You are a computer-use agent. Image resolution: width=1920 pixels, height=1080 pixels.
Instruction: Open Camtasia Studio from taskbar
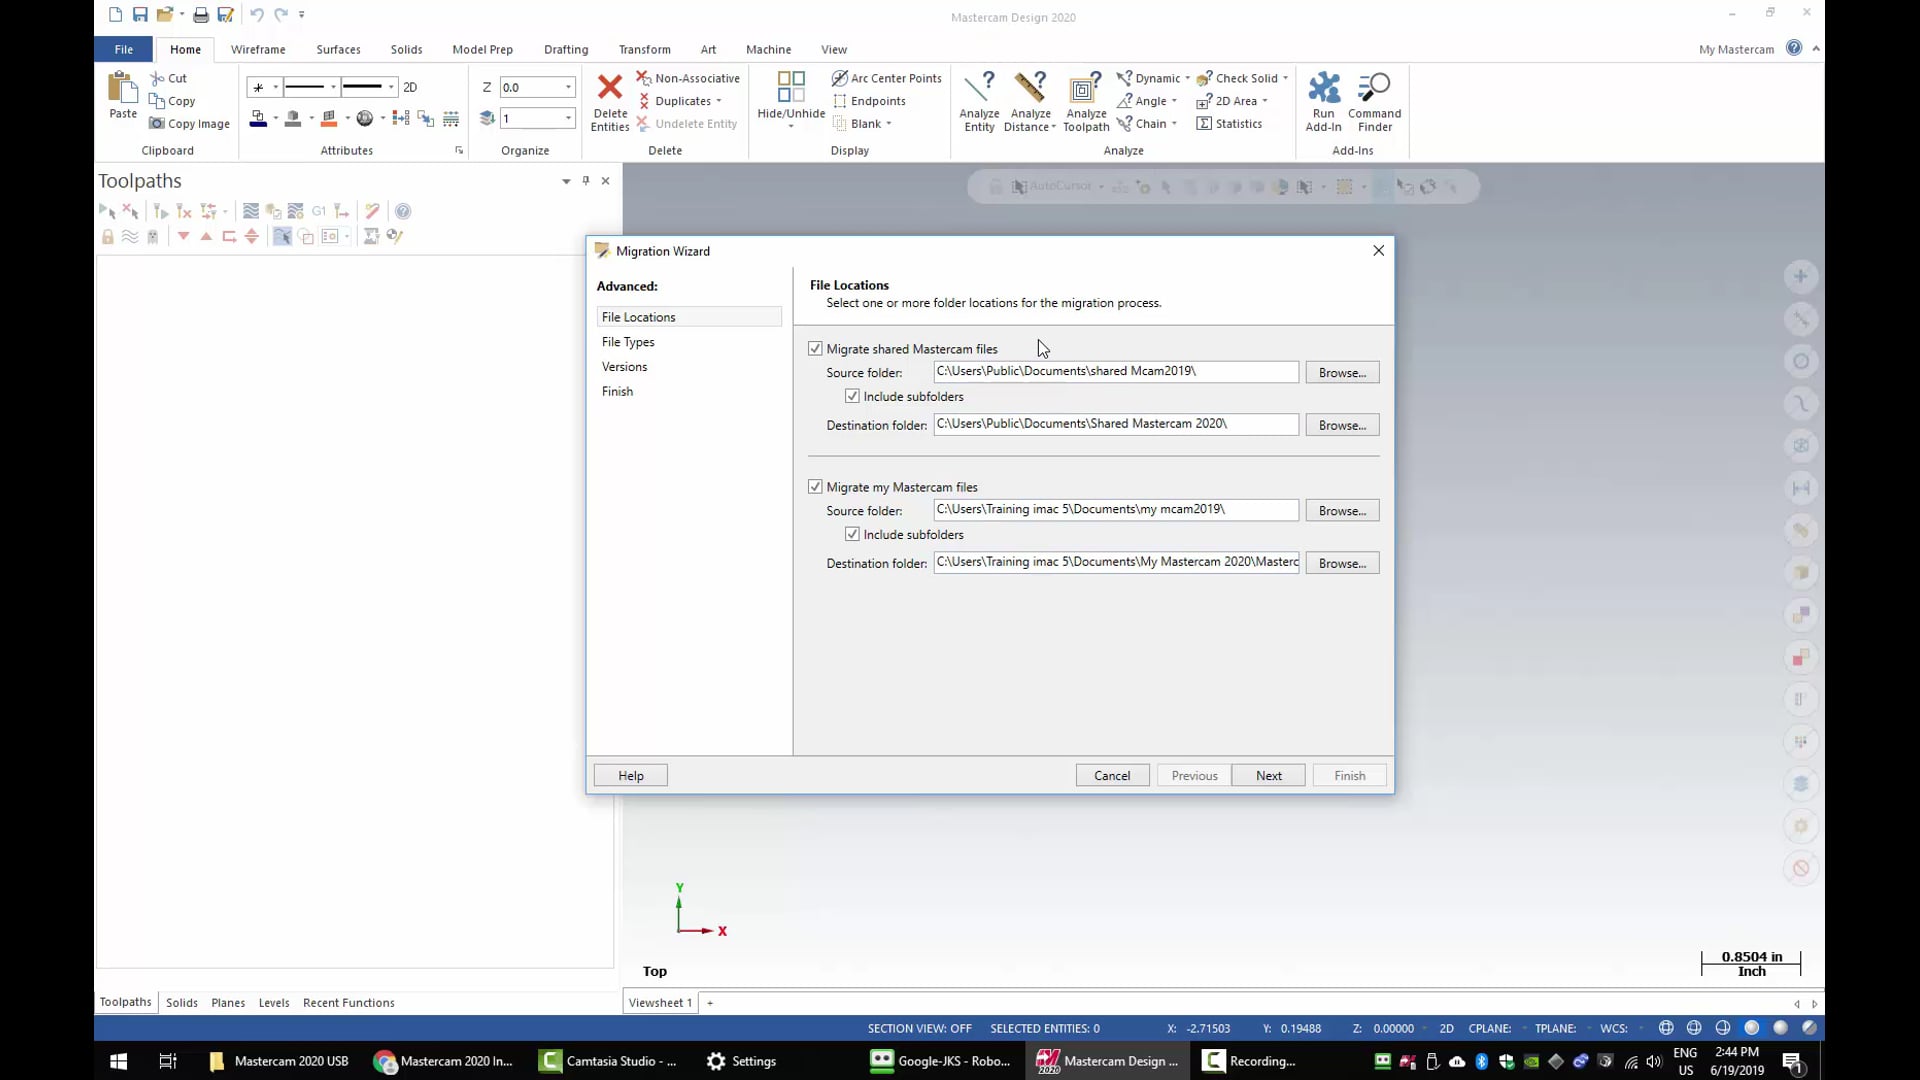(x=608, y=1061)
